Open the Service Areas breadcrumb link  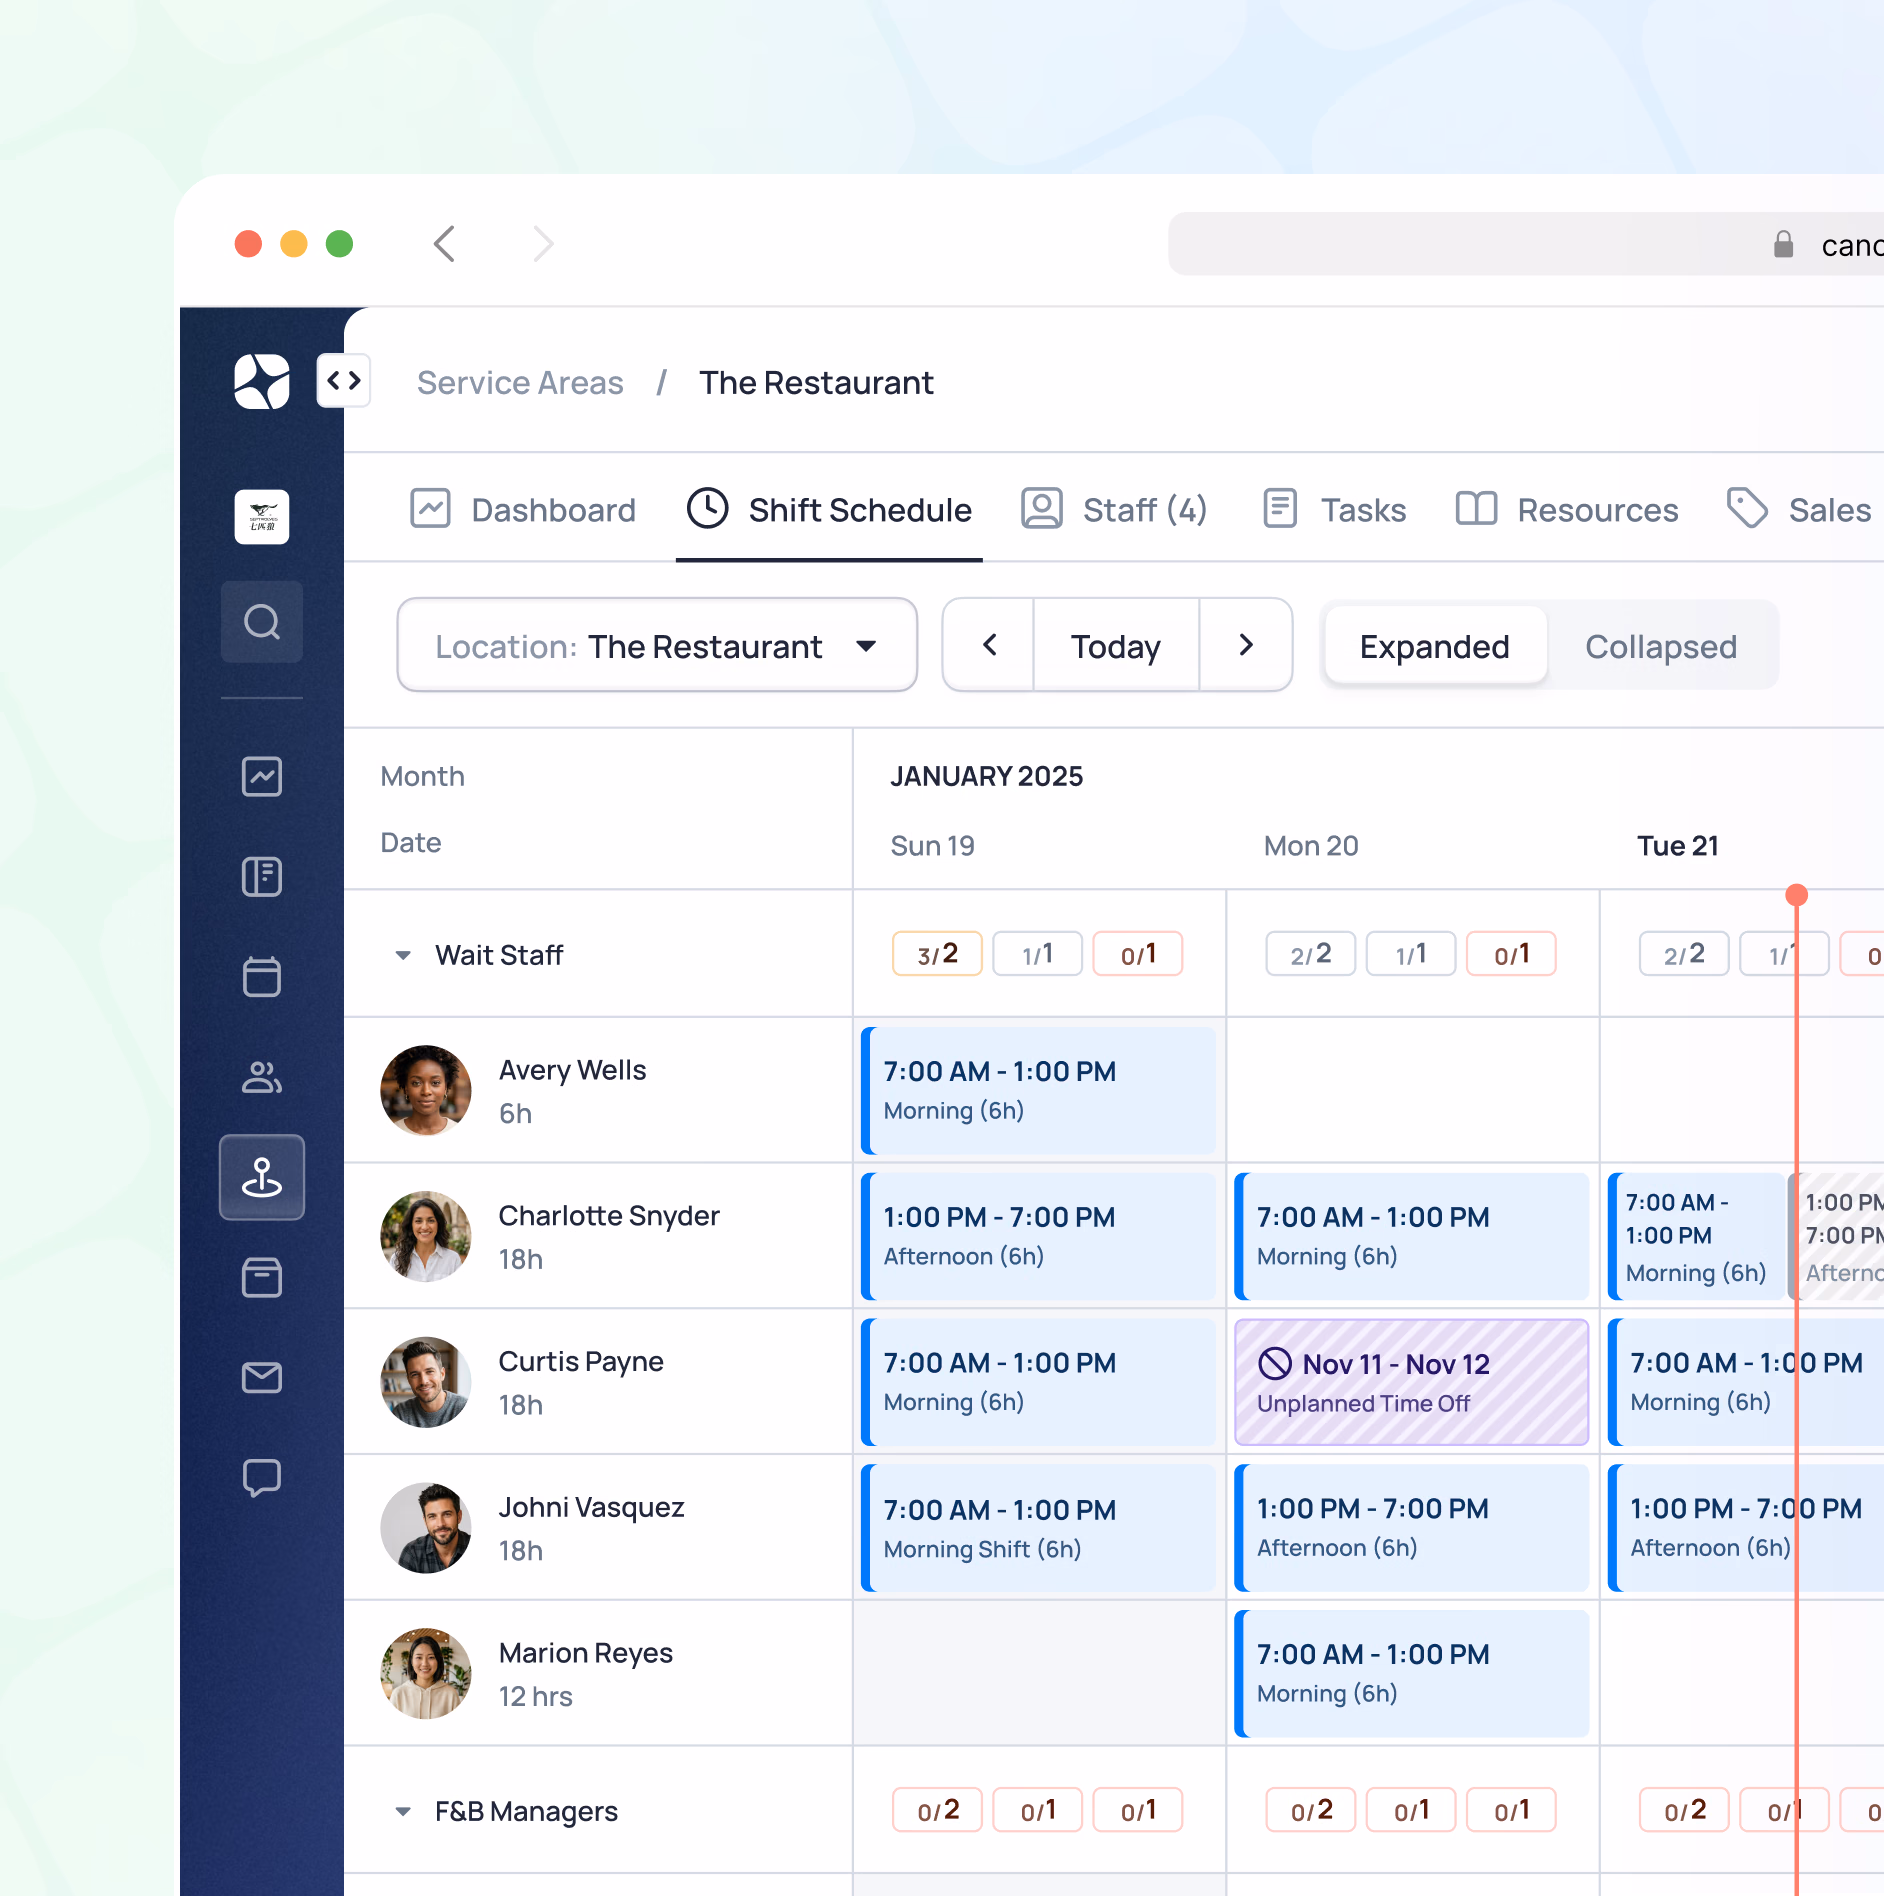520,383
